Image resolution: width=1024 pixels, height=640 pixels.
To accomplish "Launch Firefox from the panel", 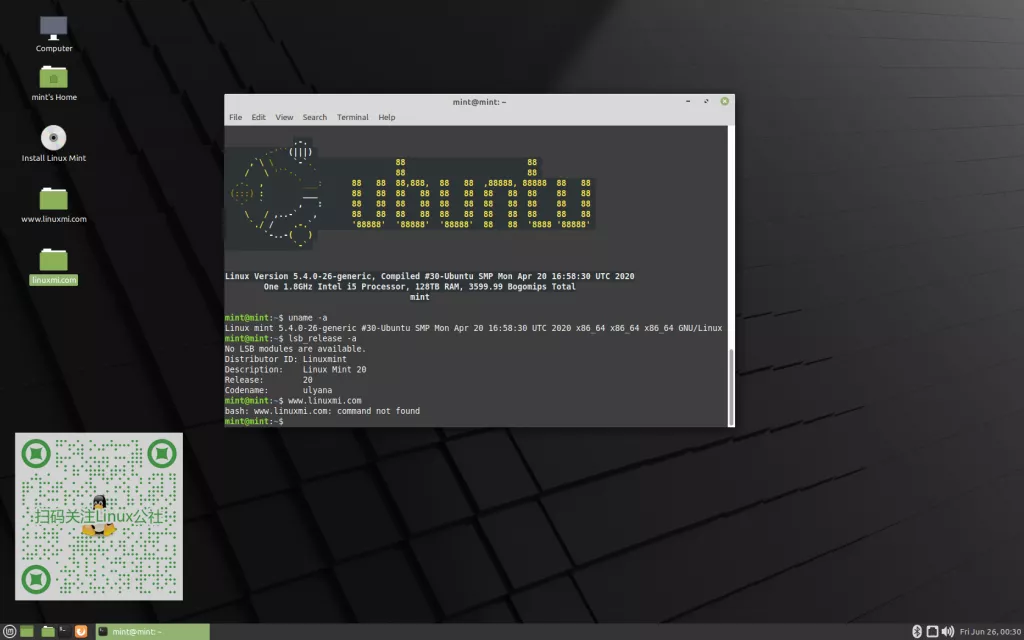I will point(81,632).
